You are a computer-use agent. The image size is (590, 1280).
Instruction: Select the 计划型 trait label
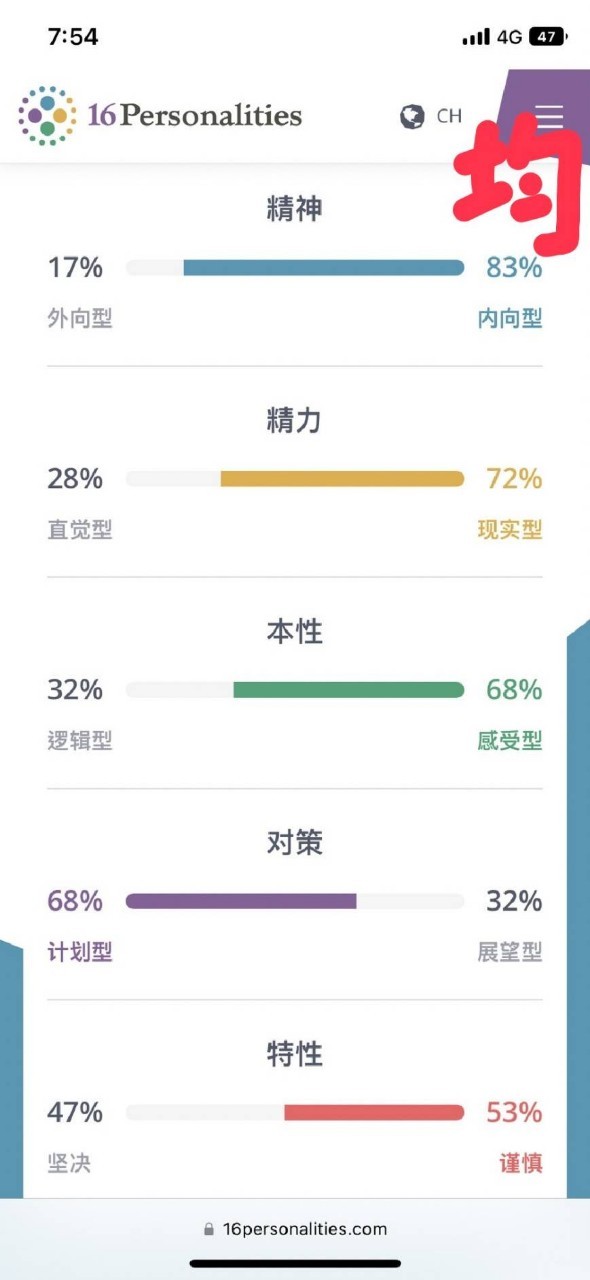[x=78, y=952]
